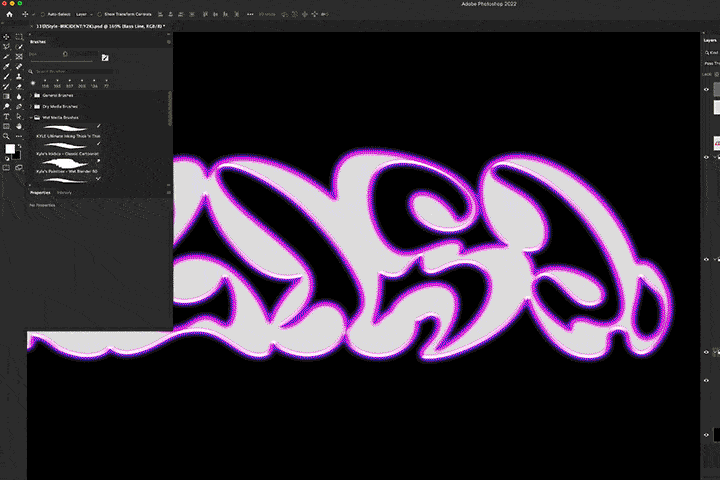Select the bottom black layer thumbnail
The width and height of the screenshot is (720, 480).
coord(716,435)
